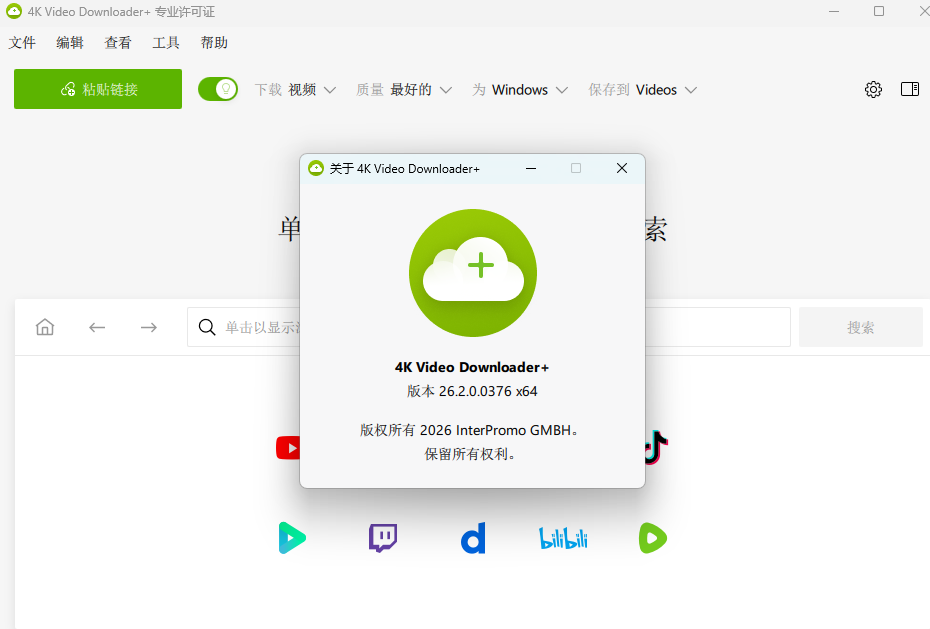Image resolution: width=930 pixels, height=629 pixels.
Task: Open the Rumble green play icon
Action: click(653, 538)
